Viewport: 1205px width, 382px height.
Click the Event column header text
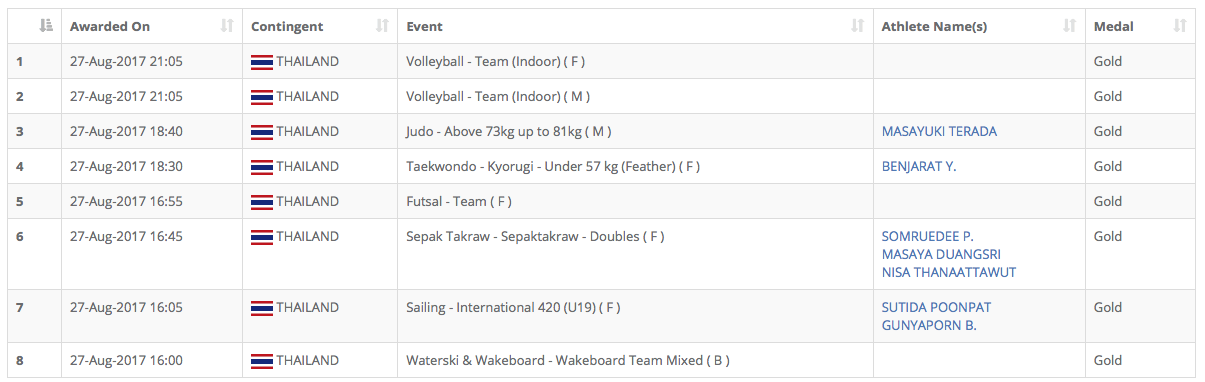click(424, 26)
